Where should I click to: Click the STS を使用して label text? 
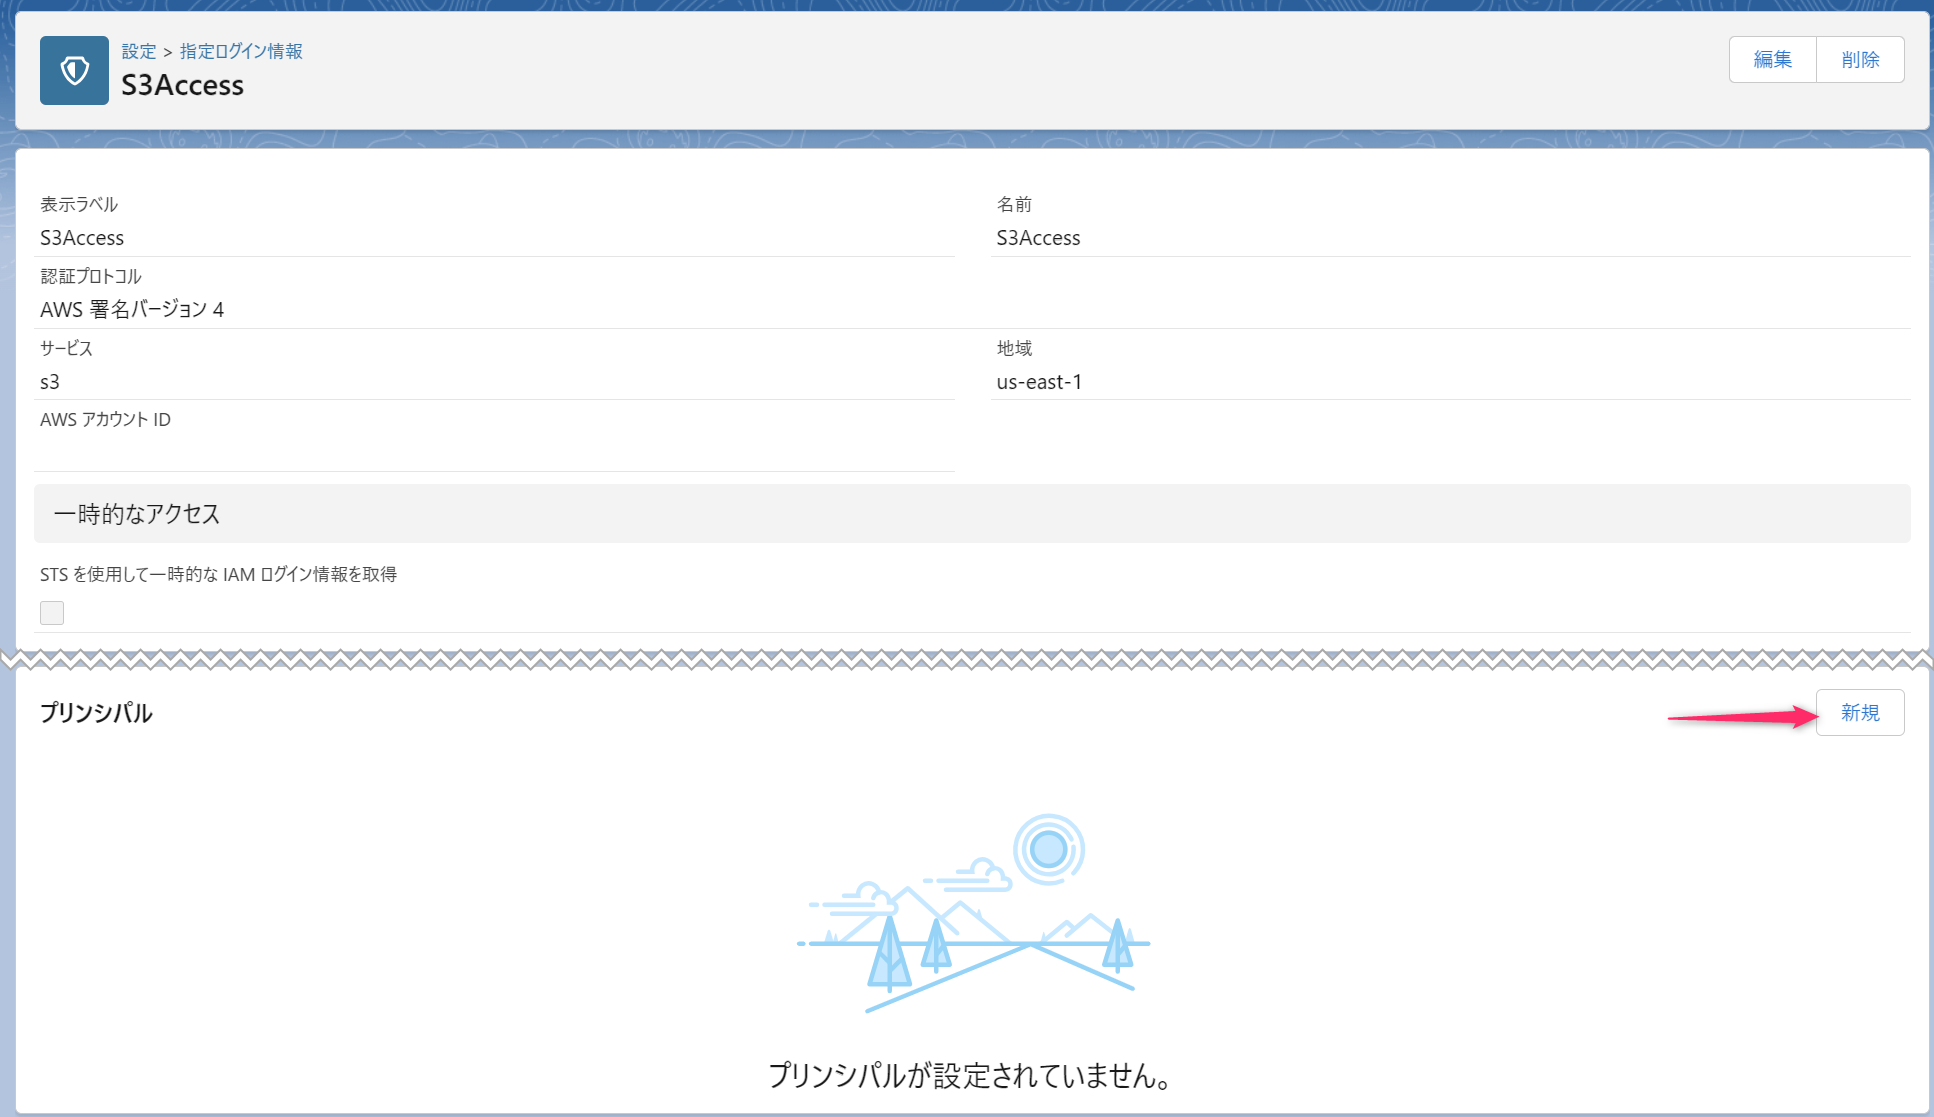click(218, 575)
